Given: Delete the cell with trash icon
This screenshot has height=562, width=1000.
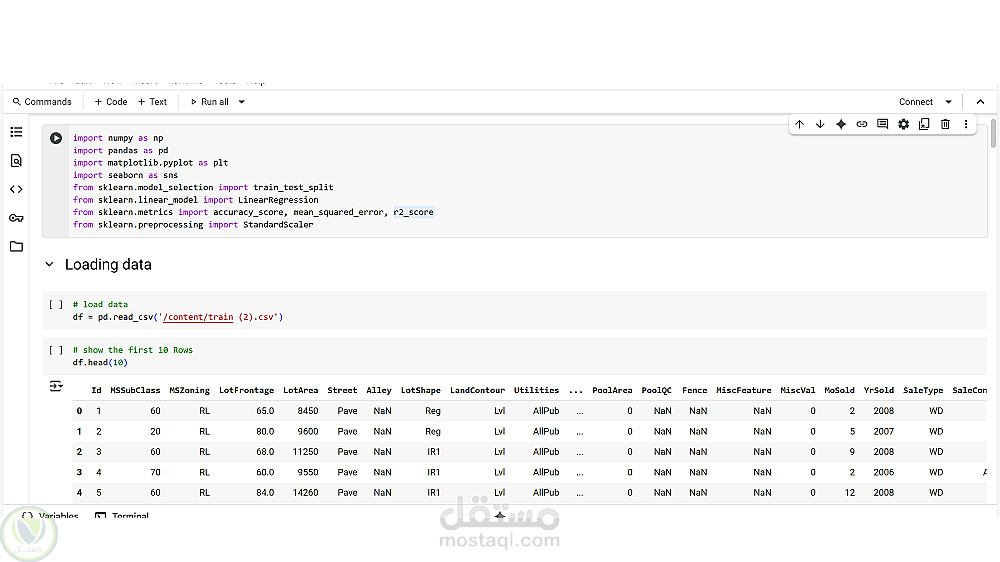Looking at the screenshot, I should tap(945, 124).
